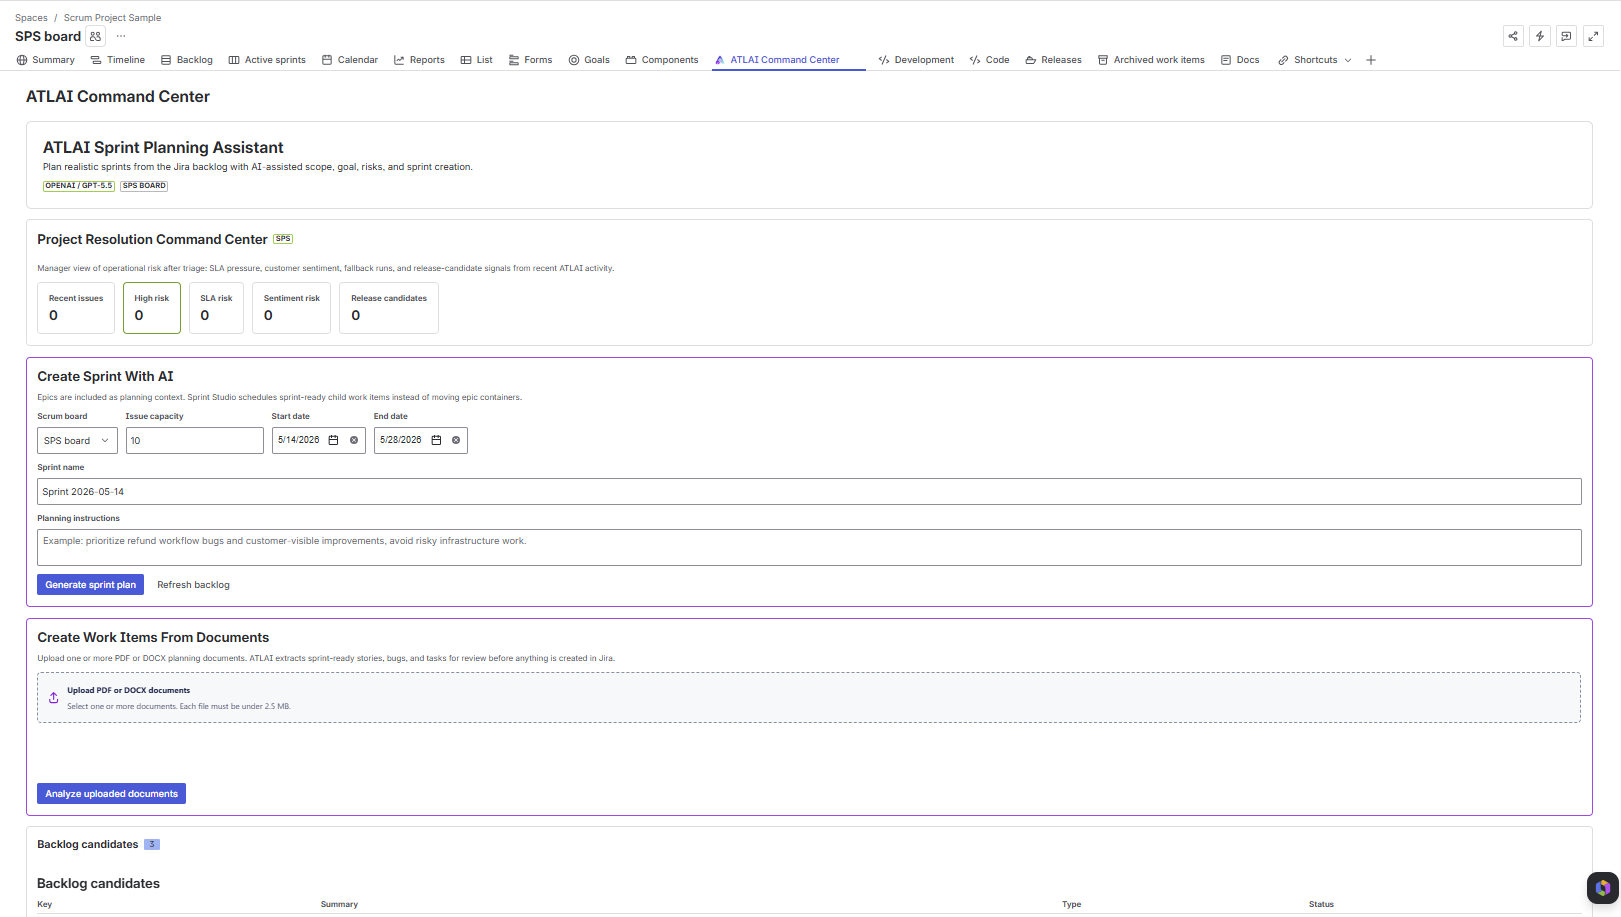Select the Release candidates card
This screenshot has height=917, width=1621.
tap(389, 308)
